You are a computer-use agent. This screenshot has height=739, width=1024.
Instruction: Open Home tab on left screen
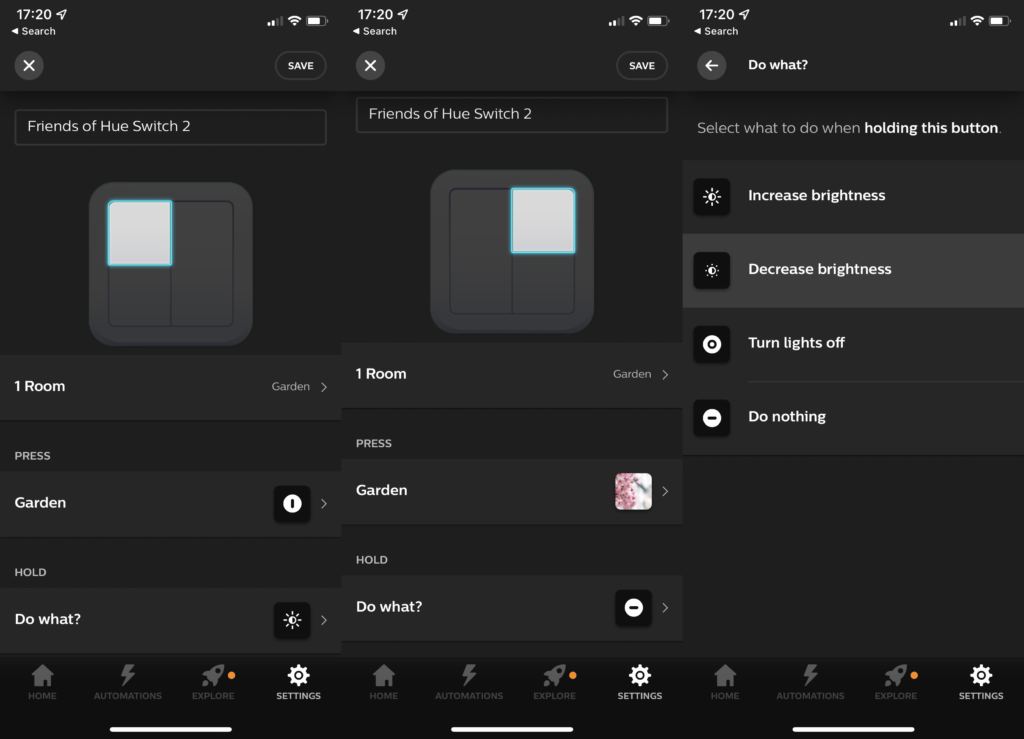[x=42, y=682]
